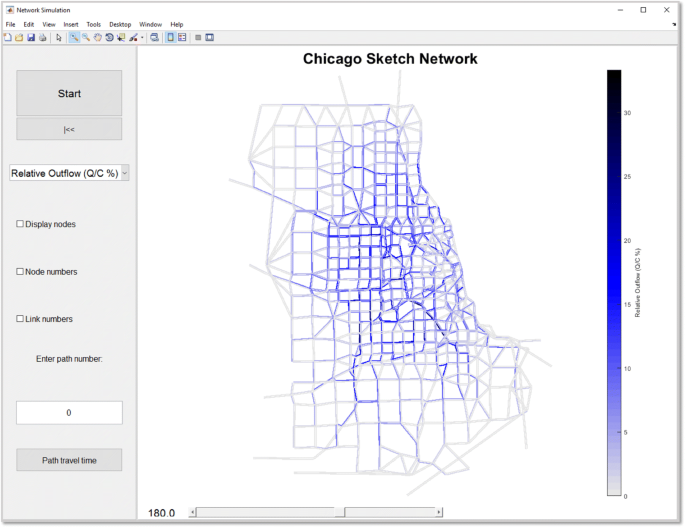The image size is (685, 527).
Task: Open the Brush color dropdown arrow
Action: pos(142,38)
